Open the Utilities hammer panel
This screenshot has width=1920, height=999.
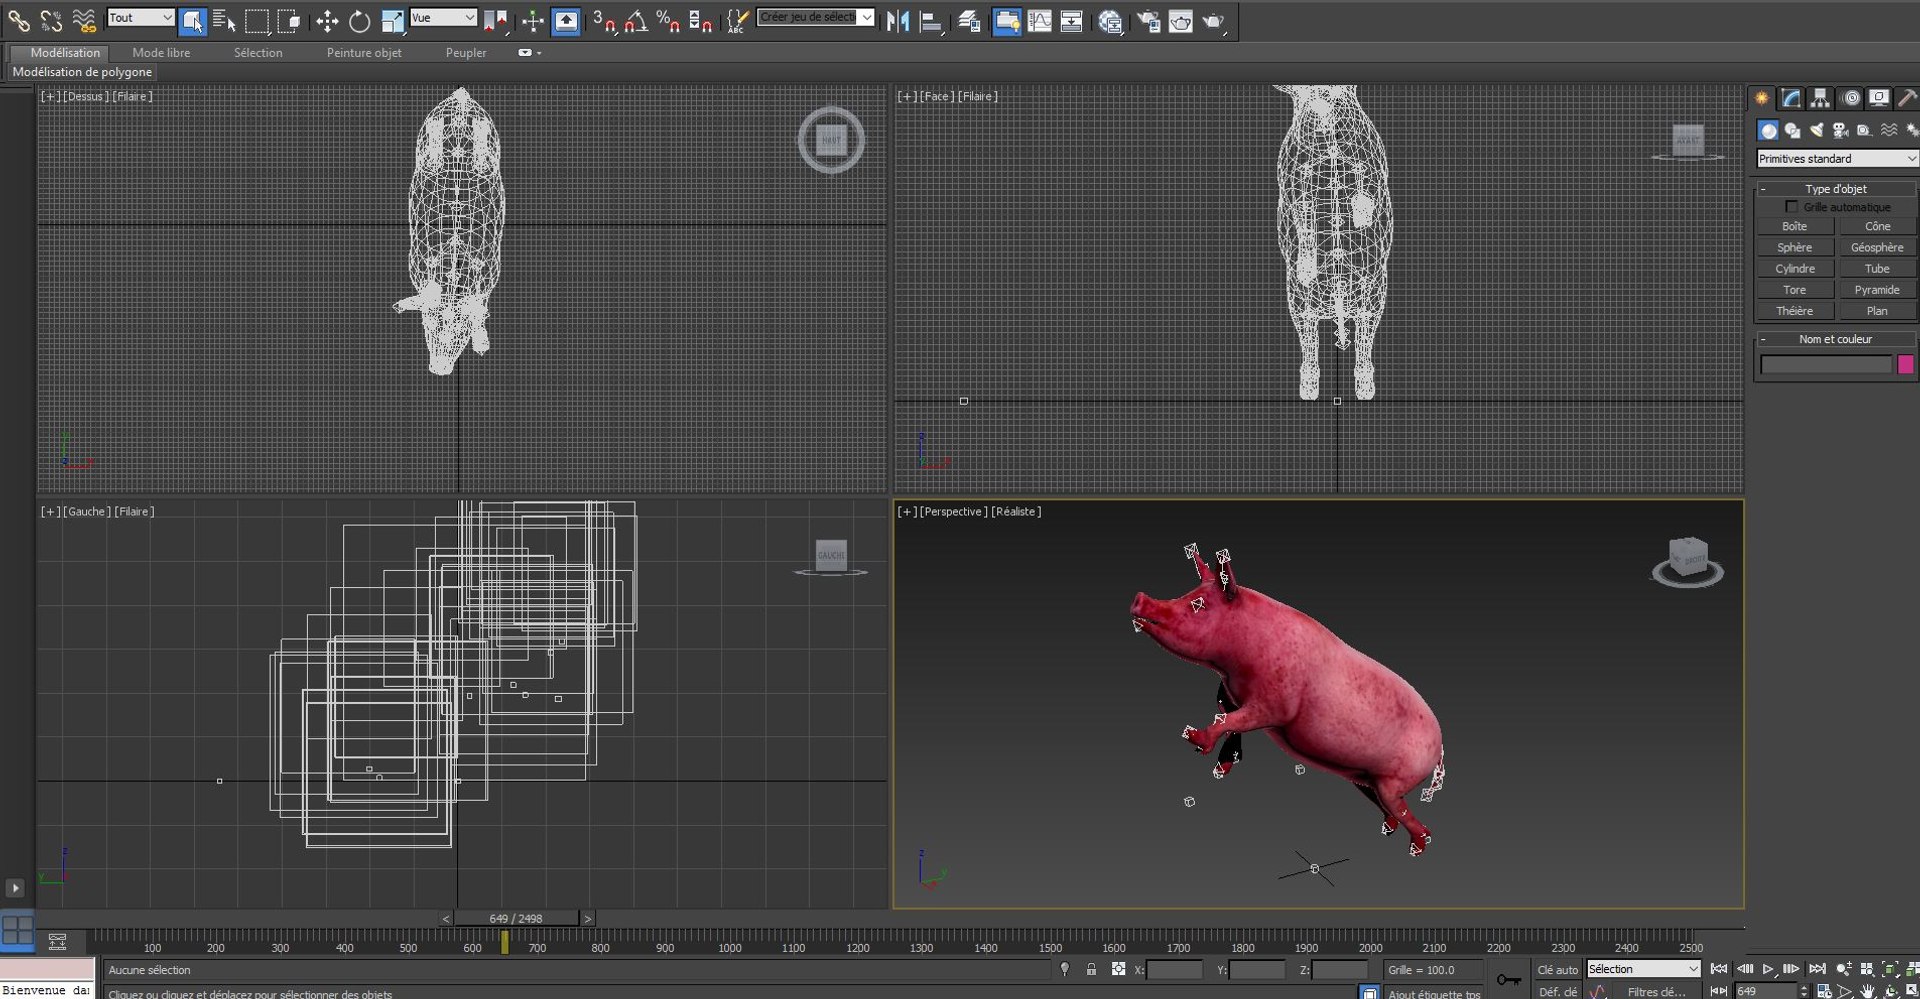pos(1908,98)
